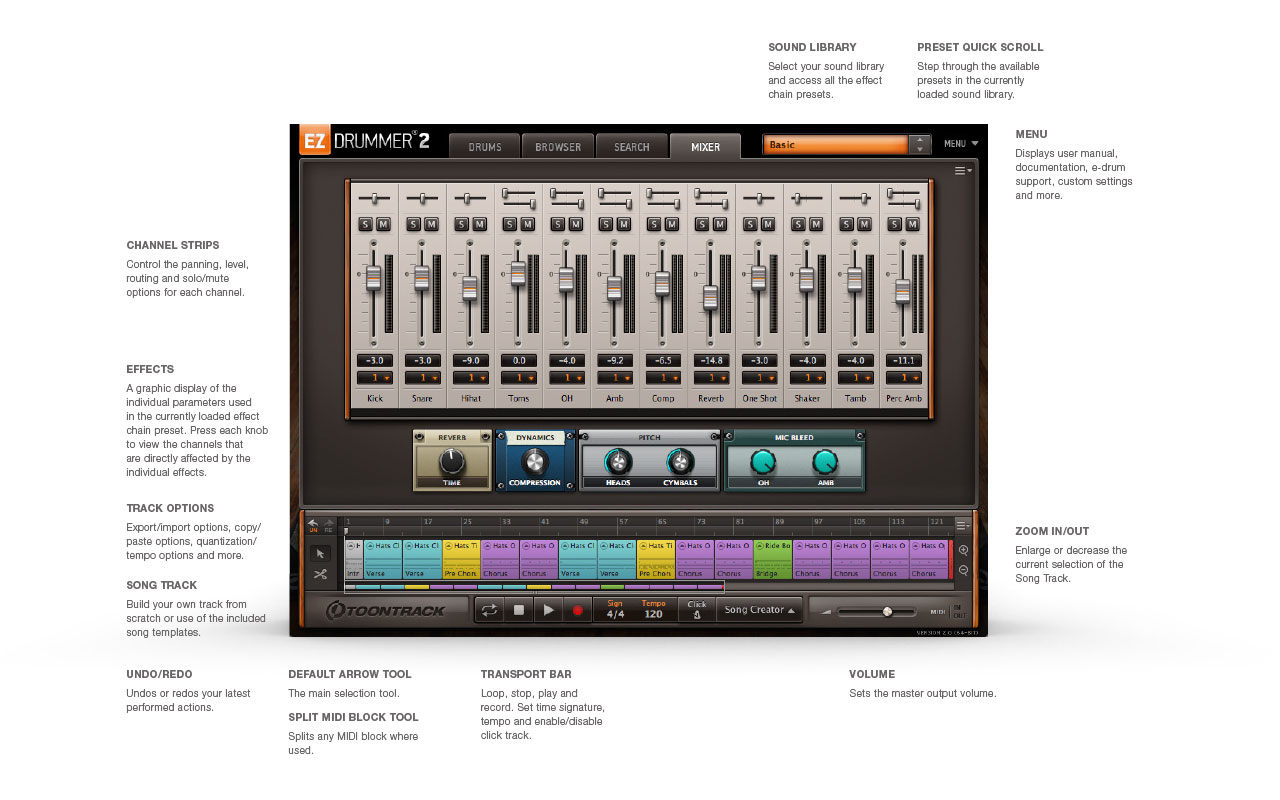The image size is (1280, 800).
Task: Step to the previous preset with up arrow
Action: click(x=920, y=140)
